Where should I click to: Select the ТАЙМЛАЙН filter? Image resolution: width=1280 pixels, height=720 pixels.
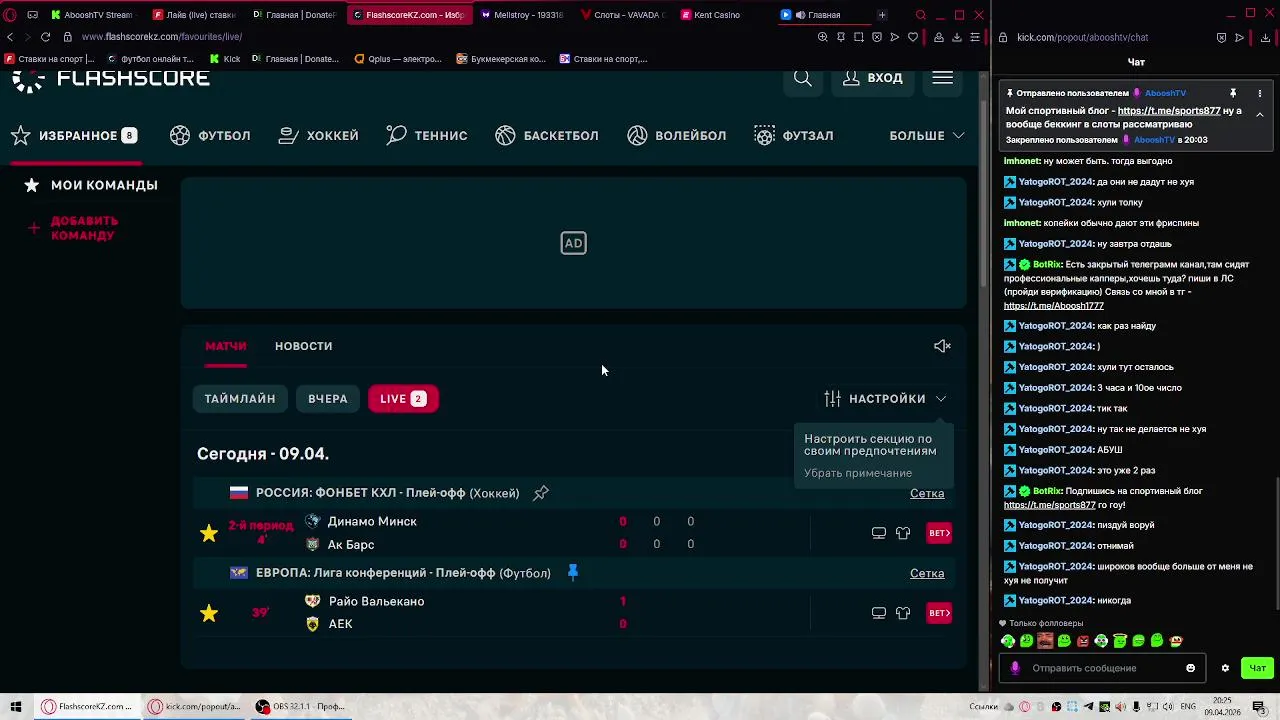(x=240, y=399)
